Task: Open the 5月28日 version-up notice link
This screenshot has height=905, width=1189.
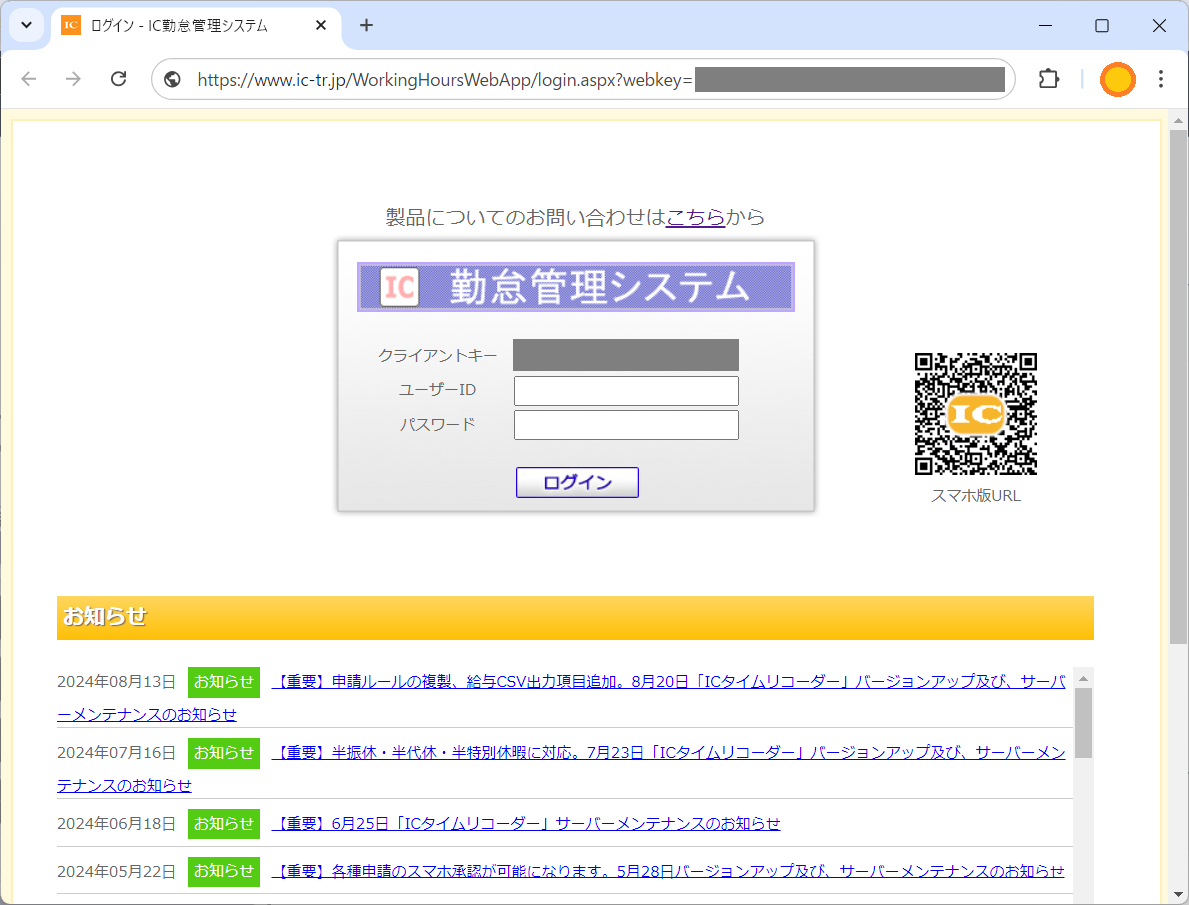Action: click(667, 871)
